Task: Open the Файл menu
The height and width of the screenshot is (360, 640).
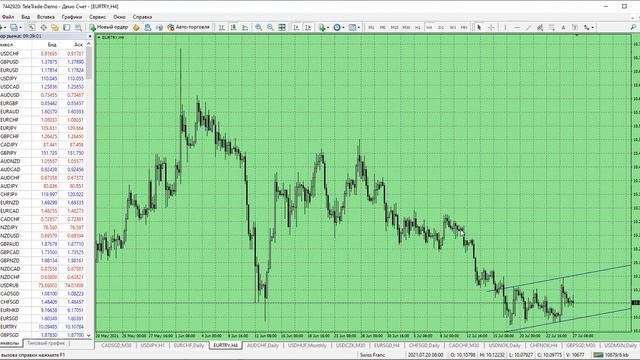Action: 8,17
